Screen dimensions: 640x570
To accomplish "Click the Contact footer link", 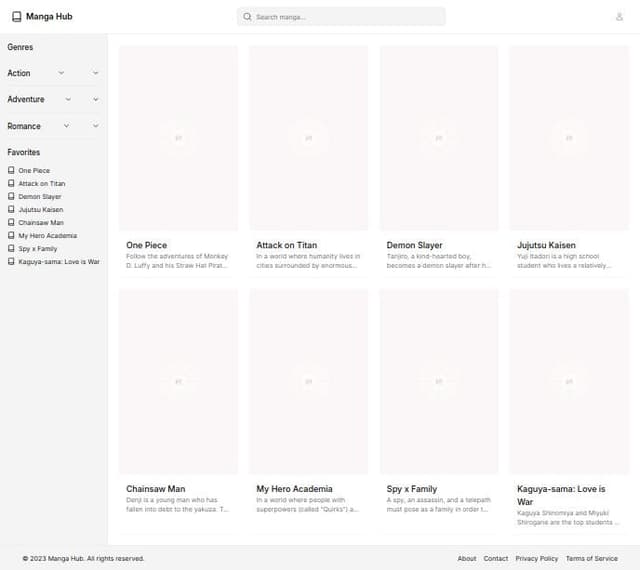I will tap(496, 558).
